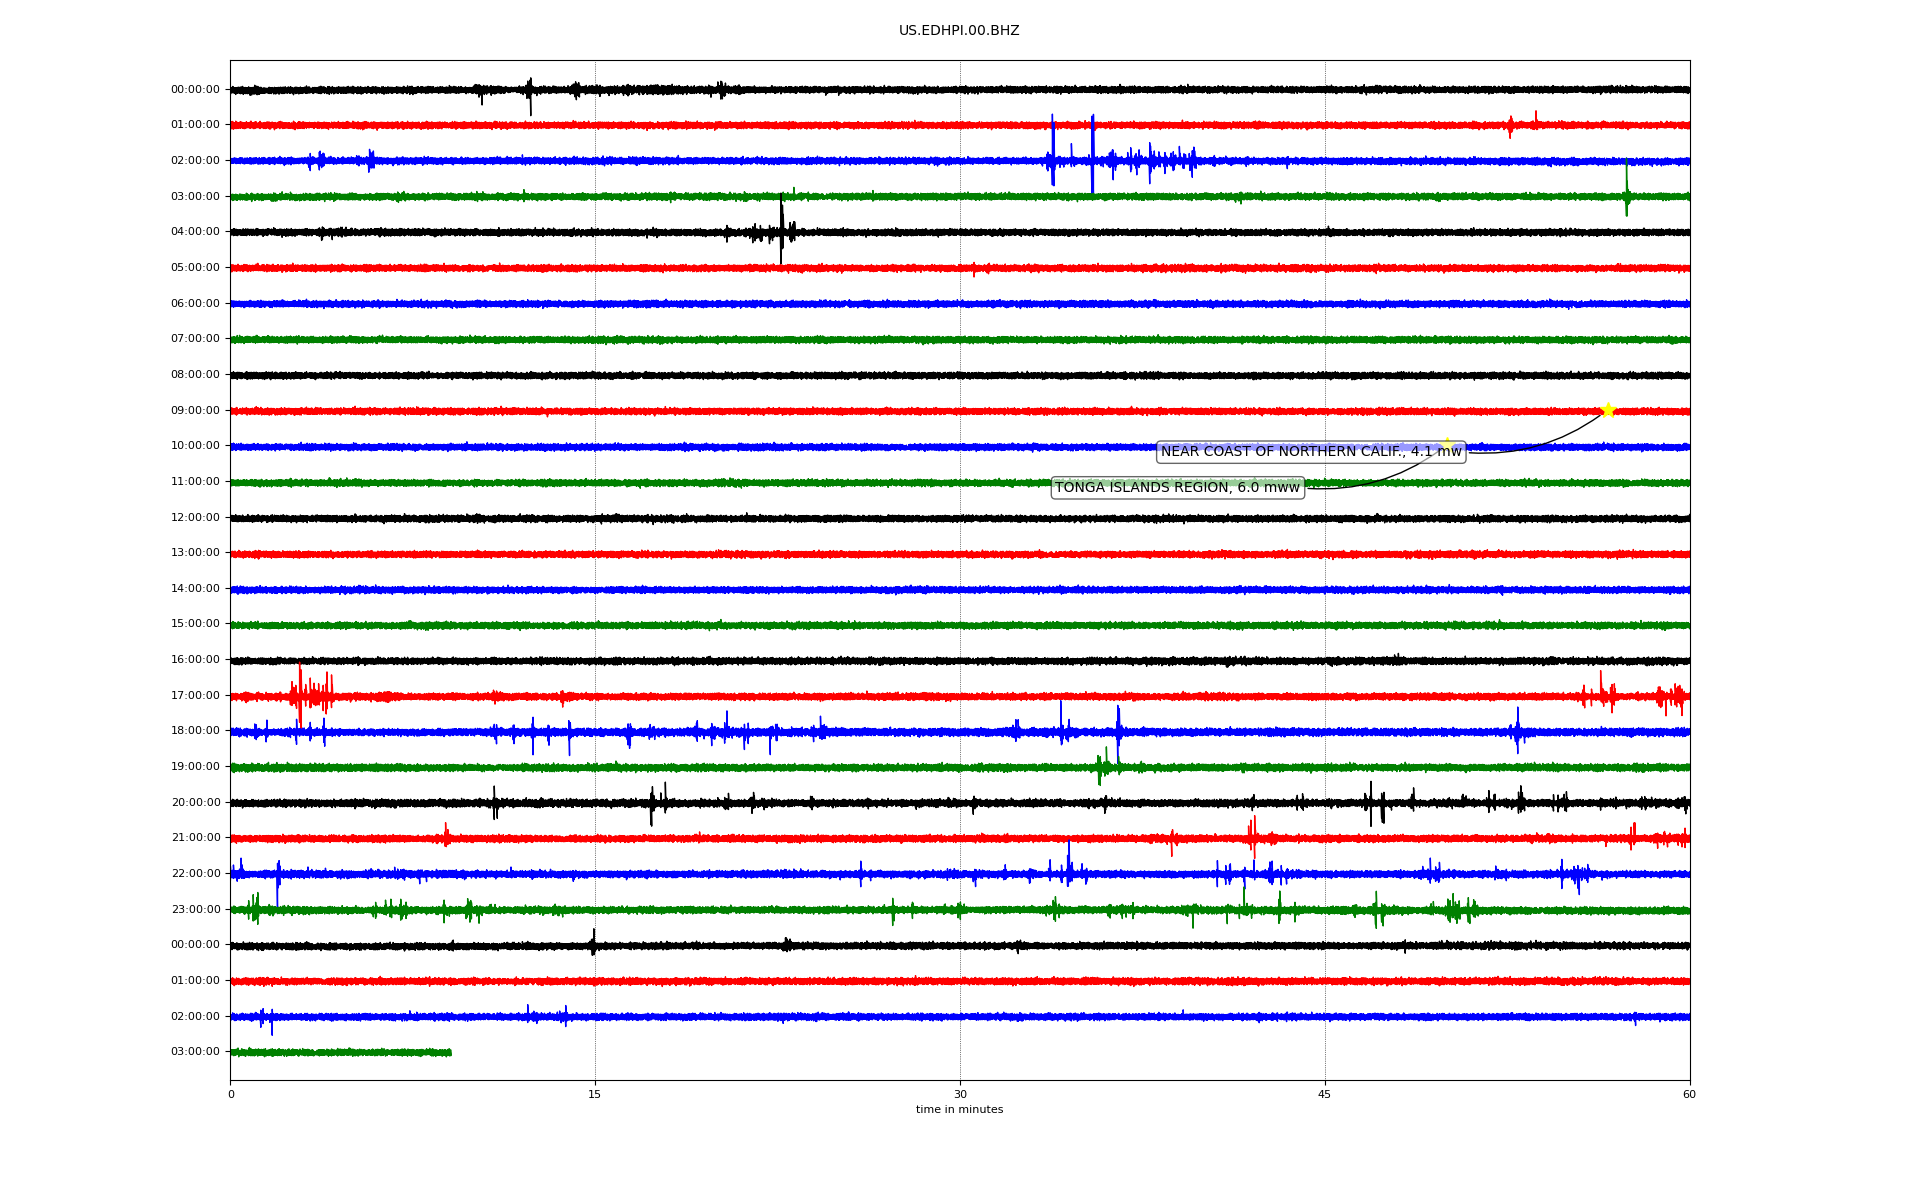Click the 04:00:00 row label
This screenshot has height=1200, width=1920.
tap(195, 232)
